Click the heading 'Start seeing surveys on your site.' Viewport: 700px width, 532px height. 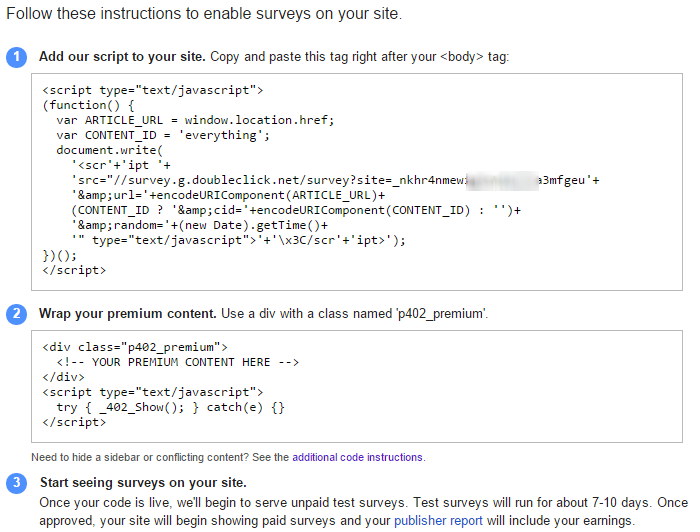click(143, 482)
